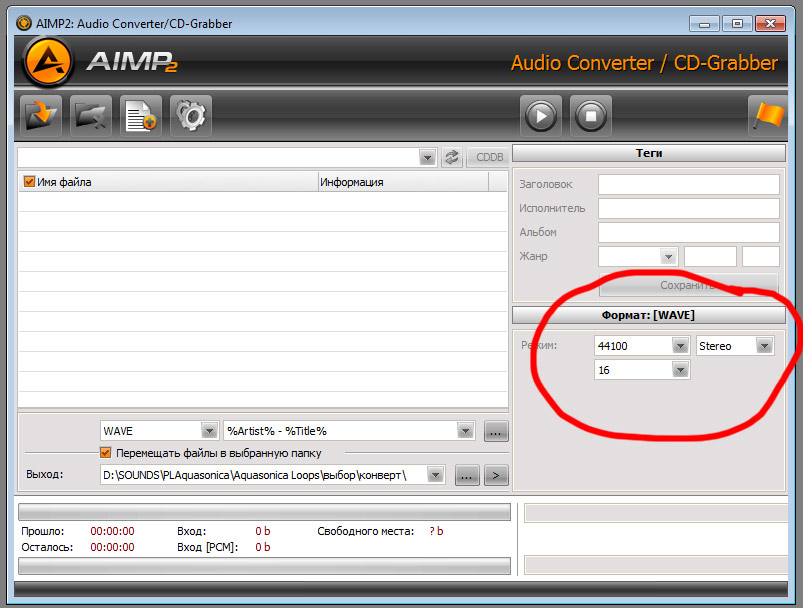Browse output folder with ellipsis button

coord(467,475)
